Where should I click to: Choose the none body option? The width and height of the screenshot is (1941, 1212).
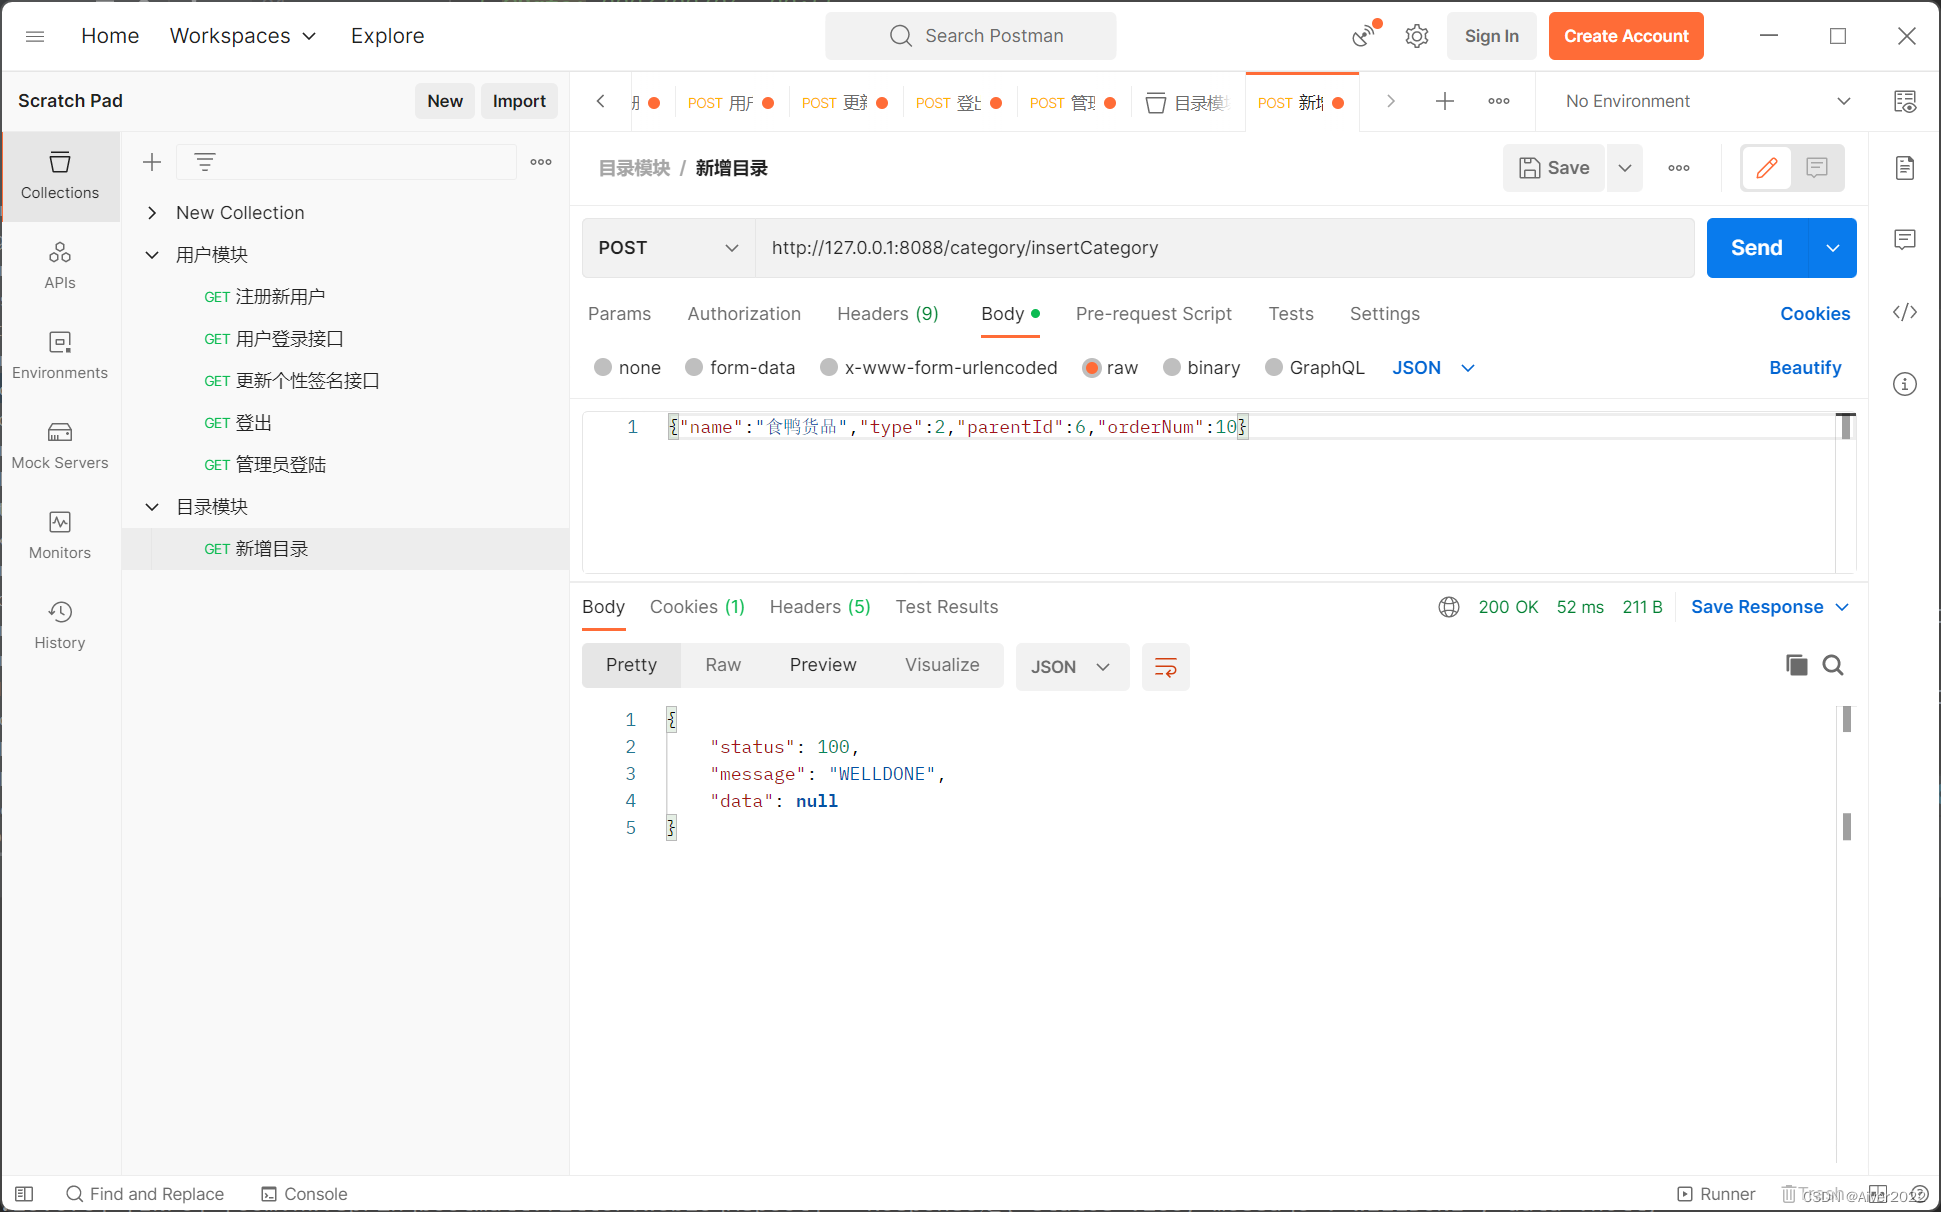click(x=603, y=367)
